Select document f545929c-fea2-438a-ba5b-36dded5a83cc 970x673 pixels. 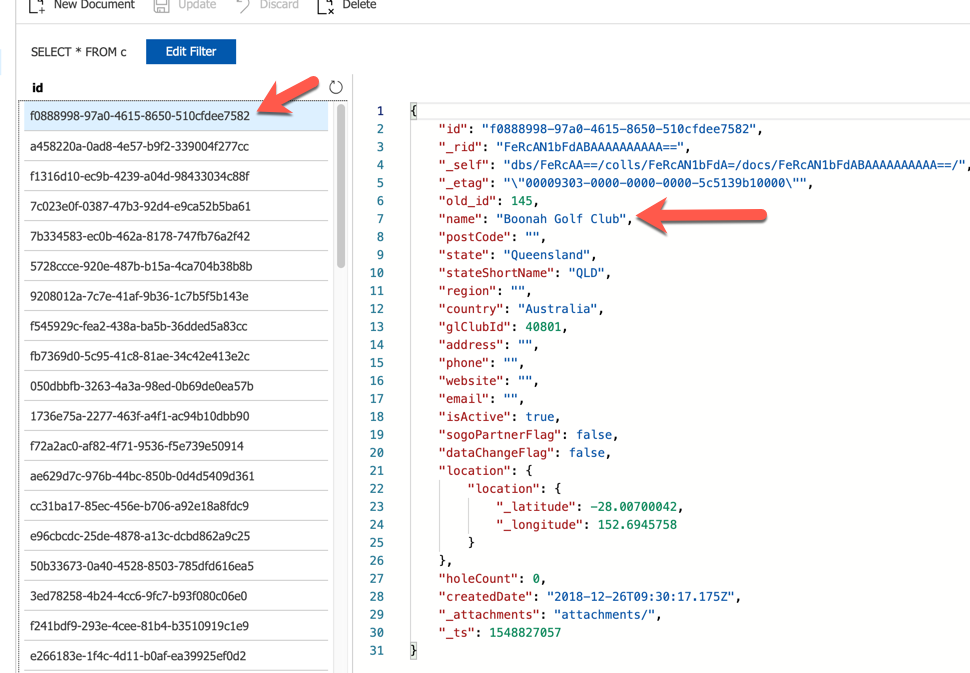pyautogui.click(x=176, y=326)
